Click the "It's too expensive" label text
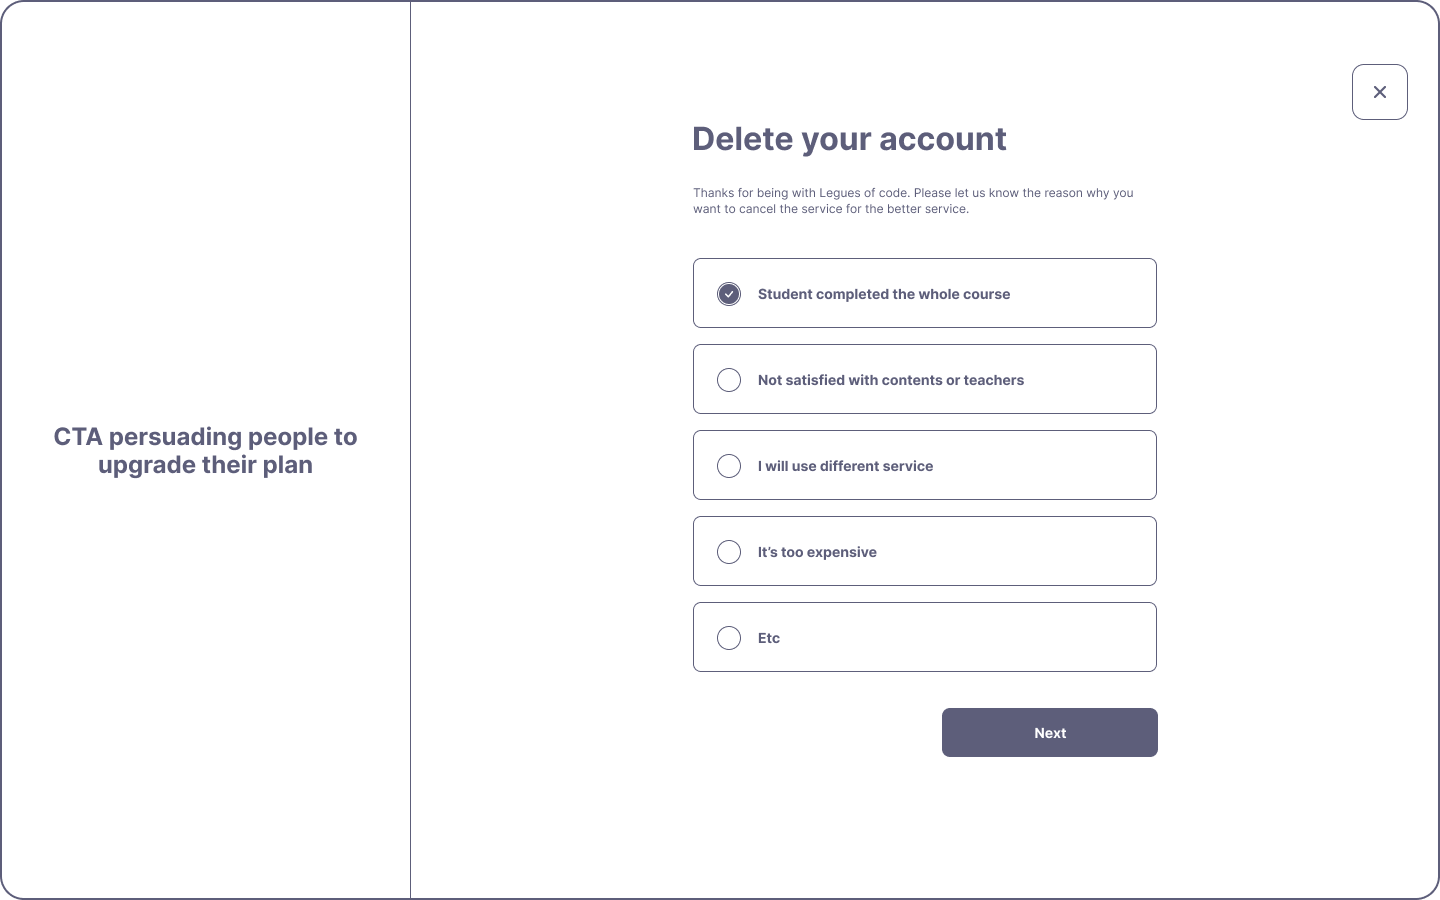Screen dimensions: 1440x900 (x=817, y=552)
